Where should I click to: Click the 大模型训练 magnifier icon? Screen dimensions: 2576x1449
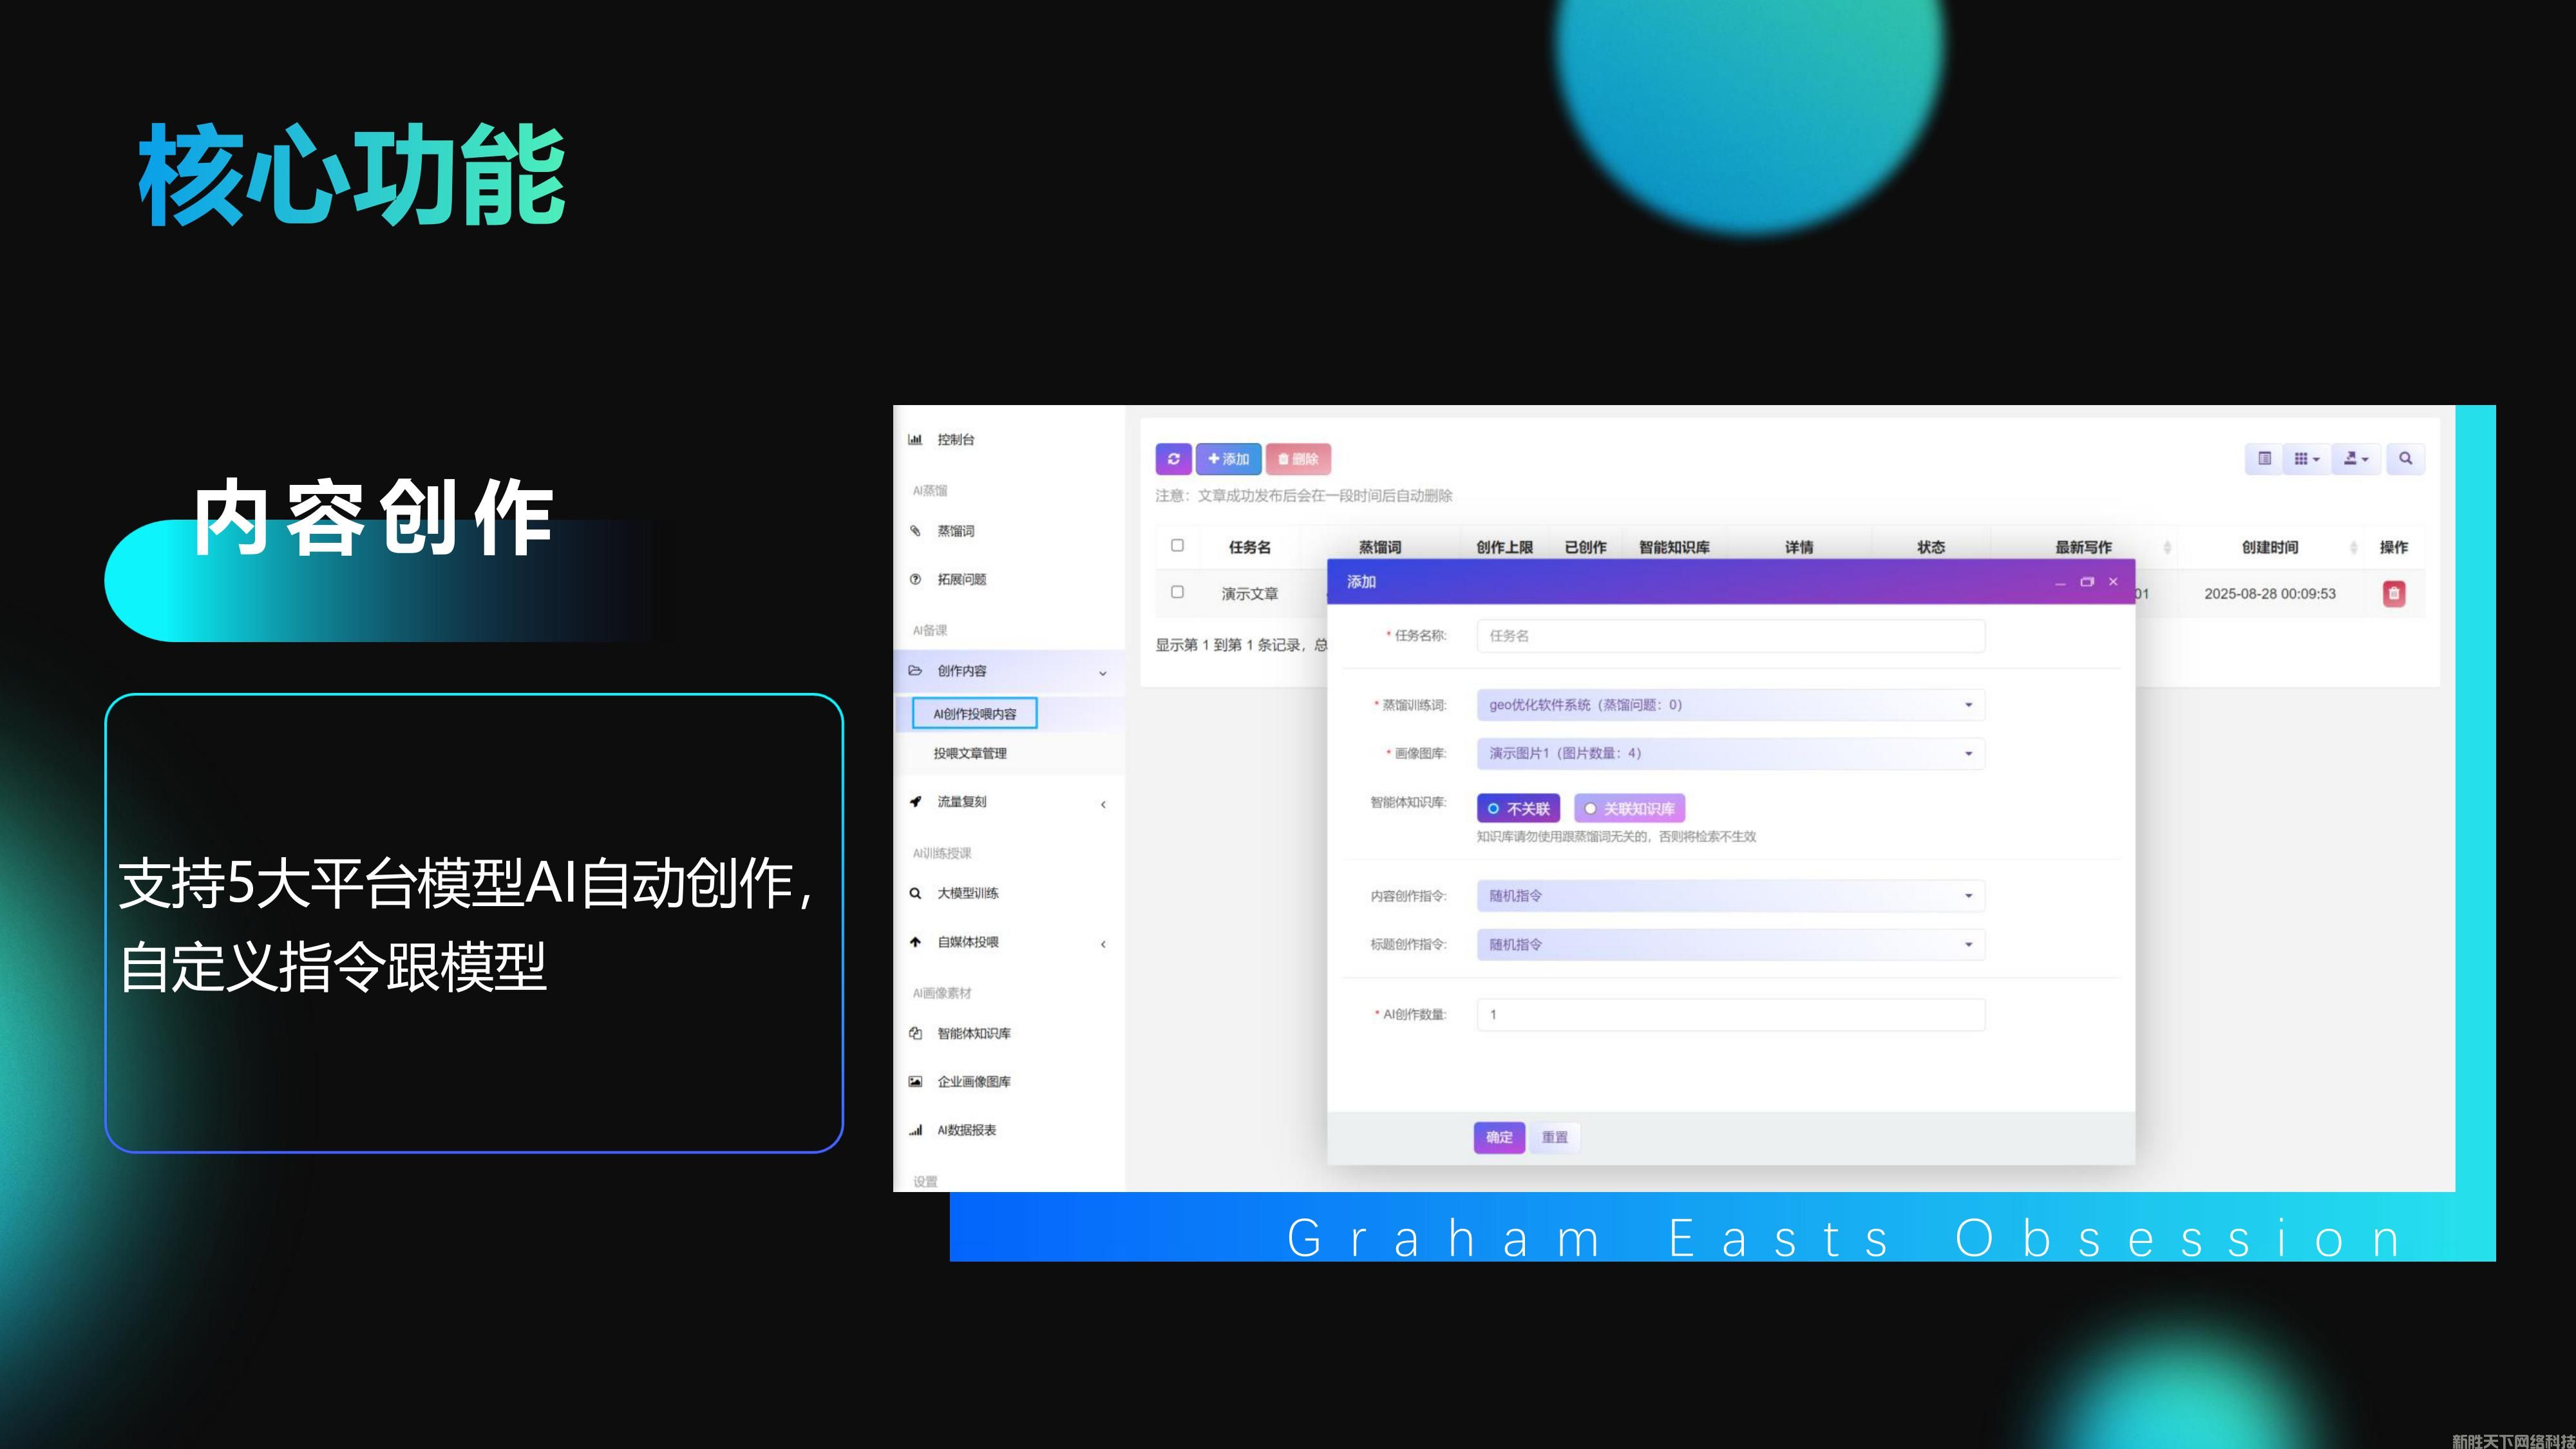[x=915, y=893]
